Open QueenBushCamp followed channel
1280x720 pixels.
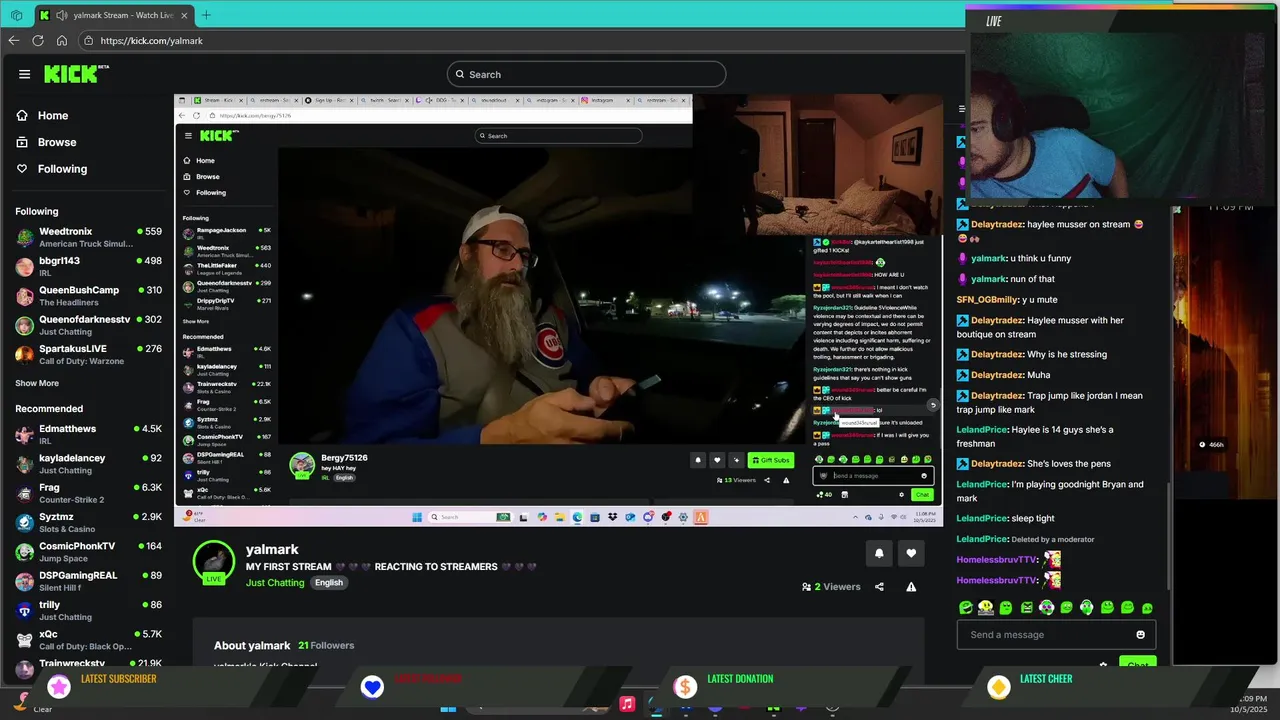[88, 295]
